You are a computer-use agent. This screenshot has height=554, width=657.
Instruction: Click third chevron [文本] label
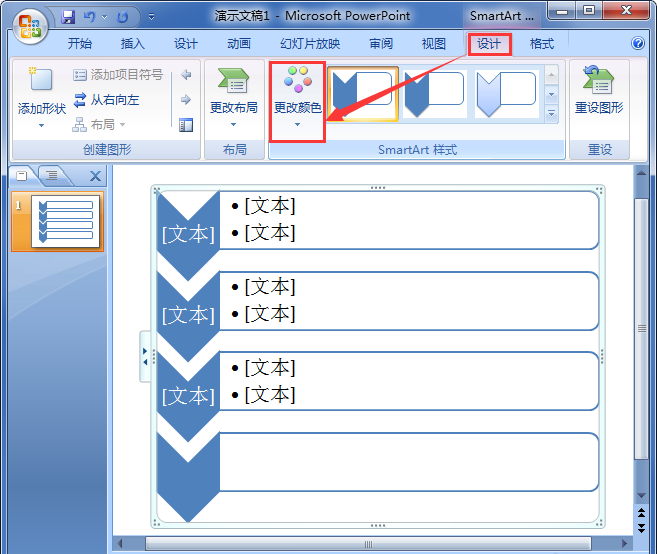click(x=188, y=396)
